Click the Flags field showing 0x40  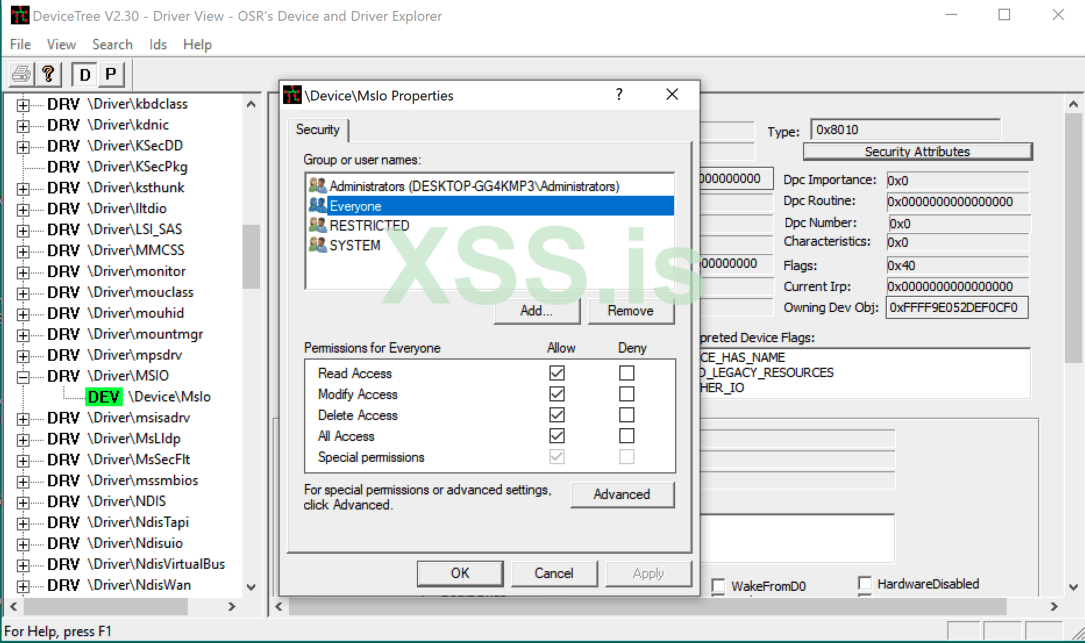957,265
